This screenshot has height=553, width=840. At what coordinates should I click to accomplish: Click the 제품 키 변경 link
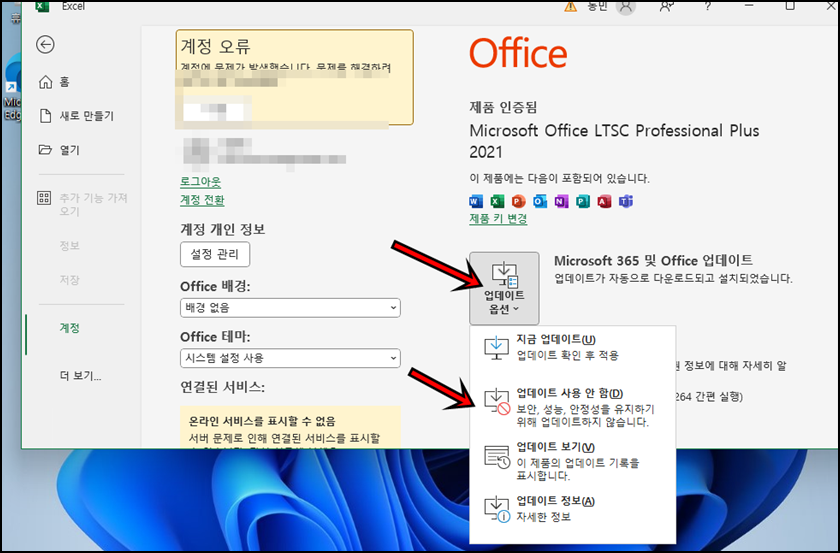coord(498,219)
